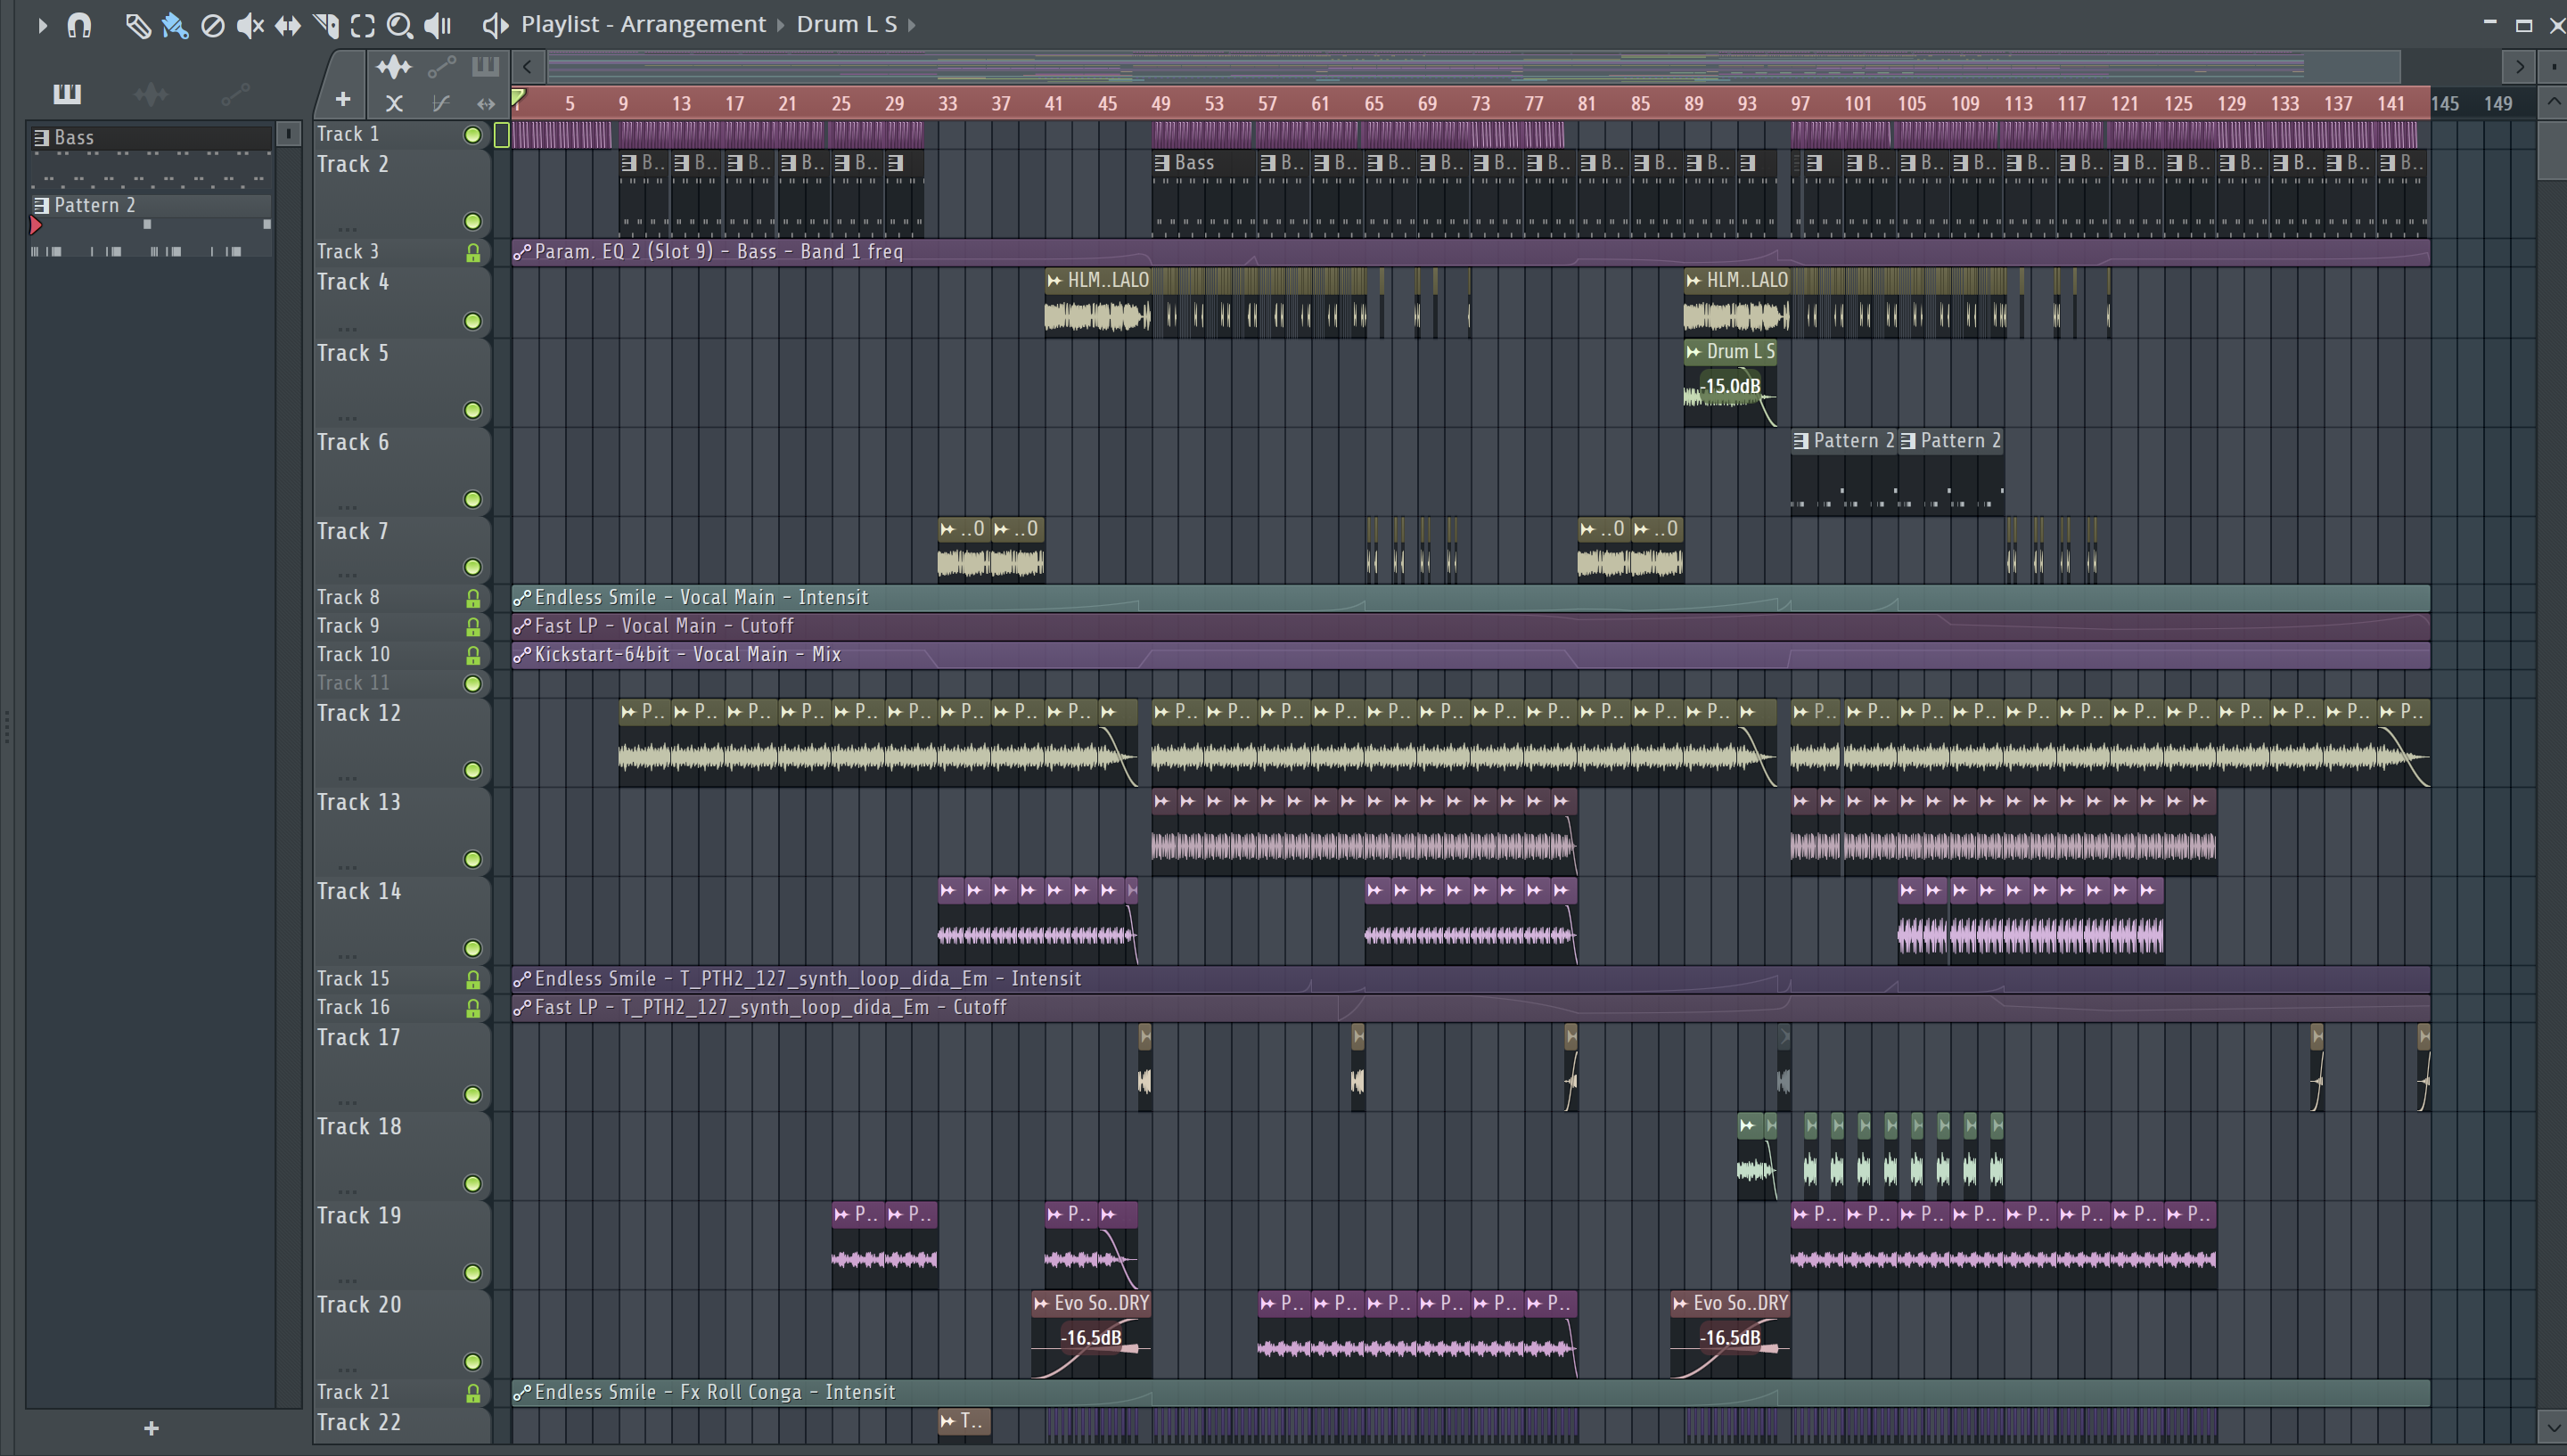Screen dimensions: 2567x1456
Task: Click the curve fade icon
Action: click(441, 103)
